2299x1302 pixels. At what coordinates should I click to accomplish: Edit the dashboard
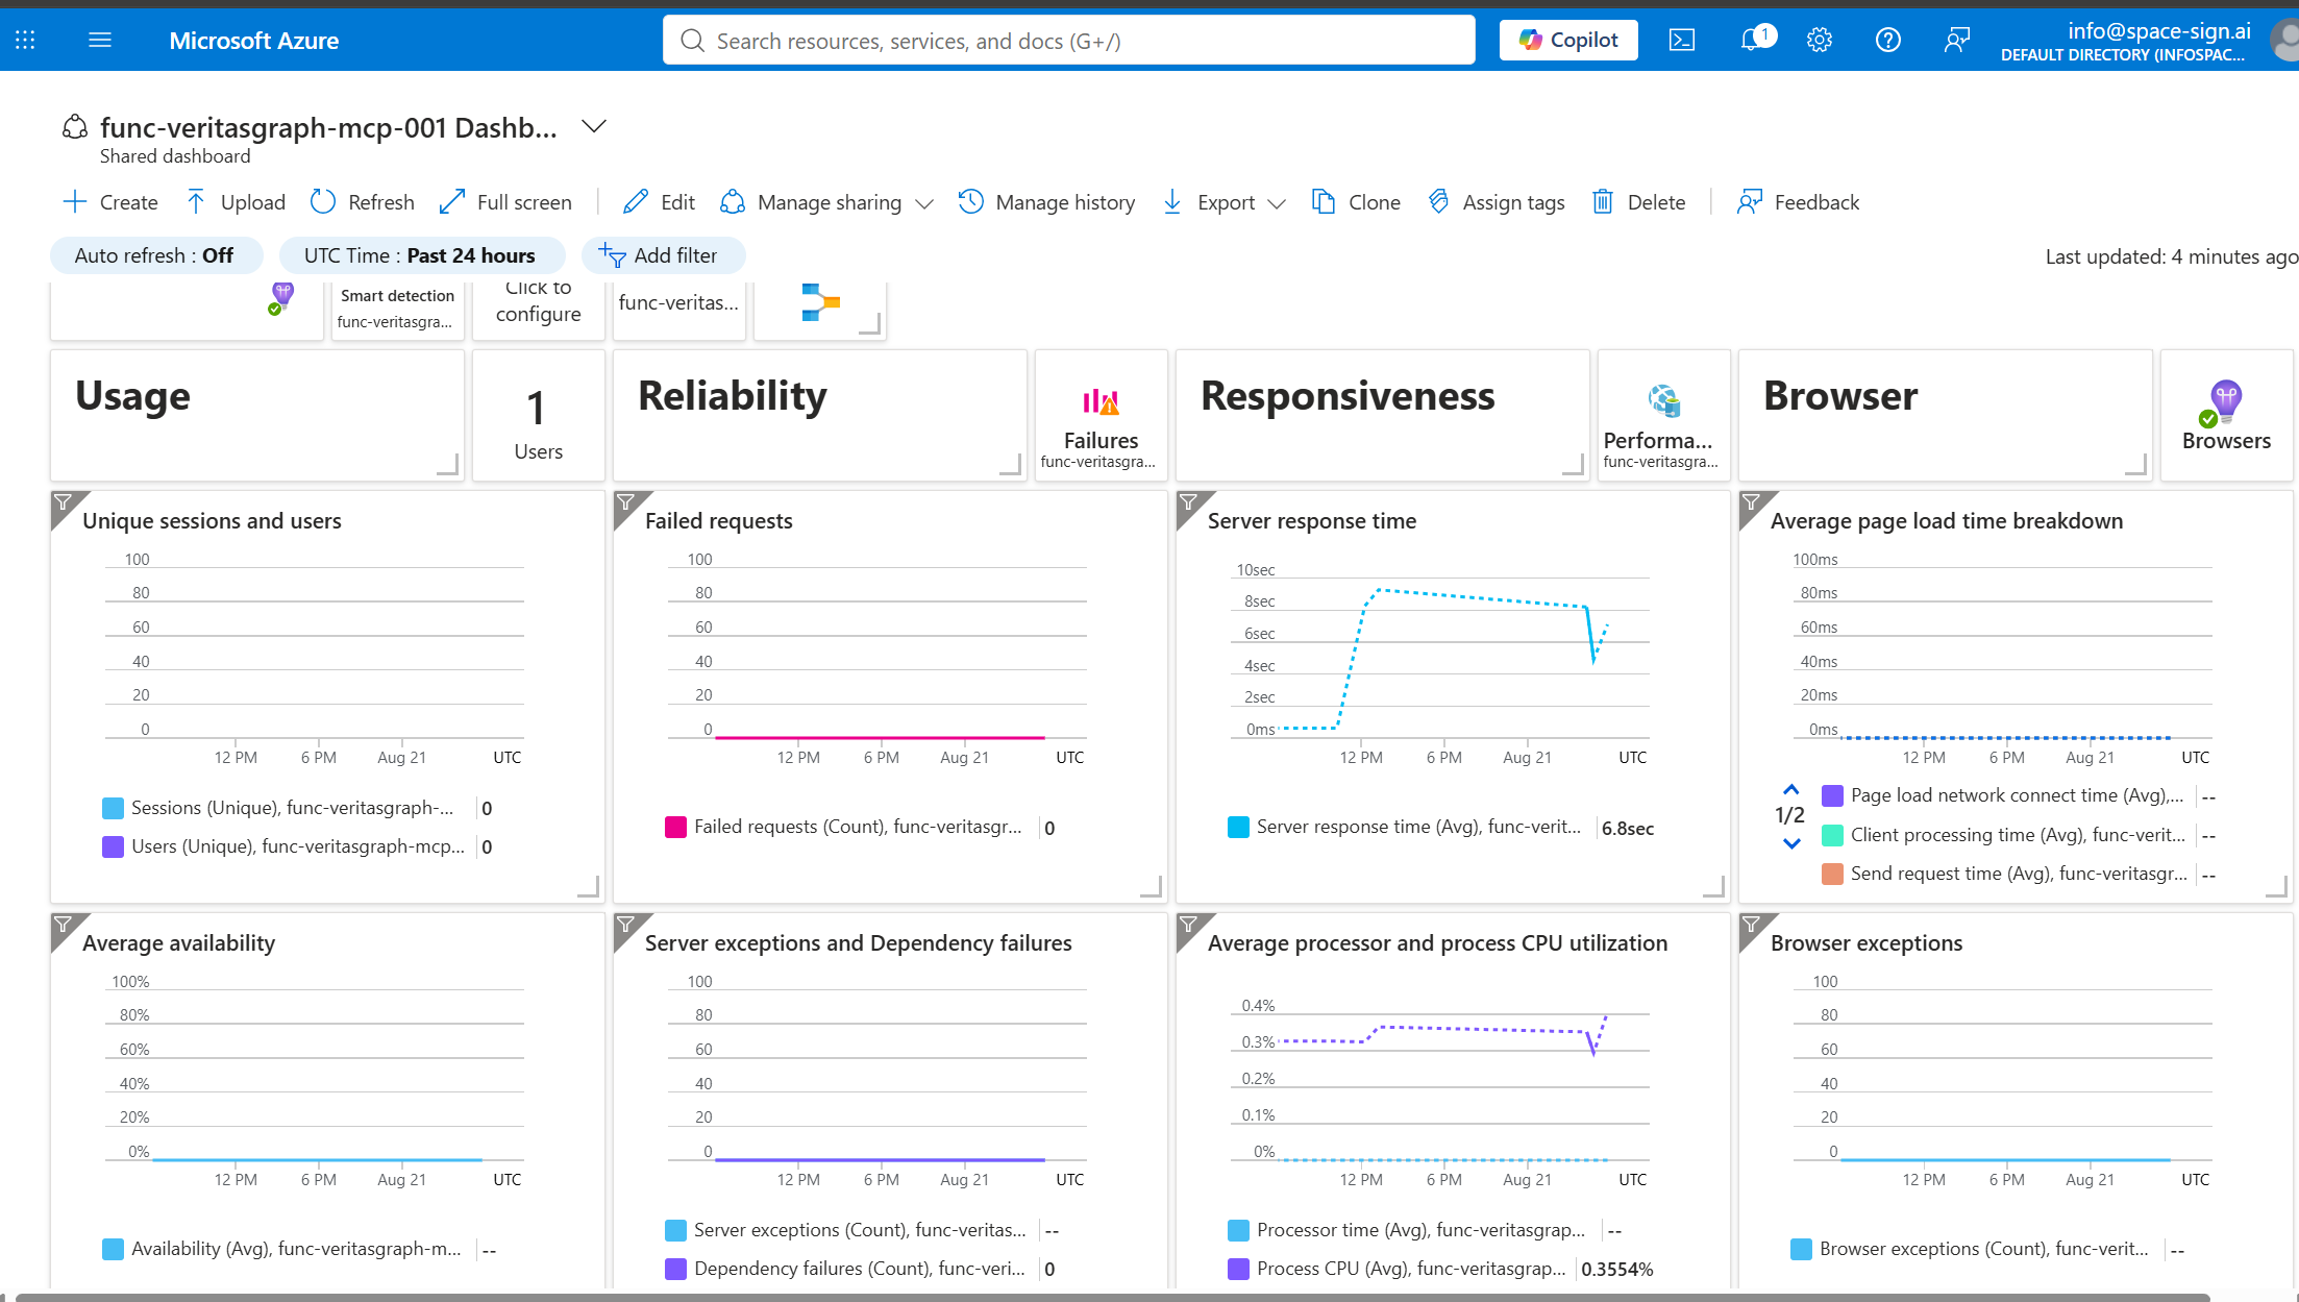coord(659,202)
